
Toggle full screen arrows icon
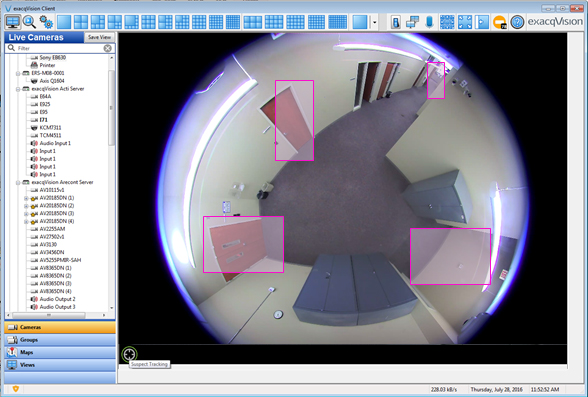click(x=465, y=22)
